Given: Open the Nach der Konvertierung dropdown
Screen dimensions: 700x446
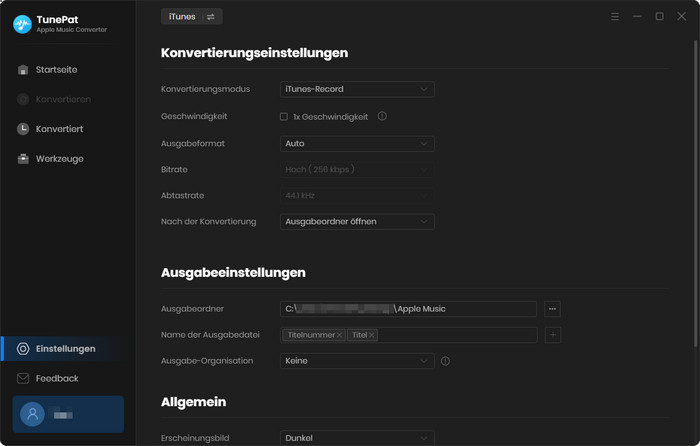Looking at the screenshot, I should click(357, 222).
